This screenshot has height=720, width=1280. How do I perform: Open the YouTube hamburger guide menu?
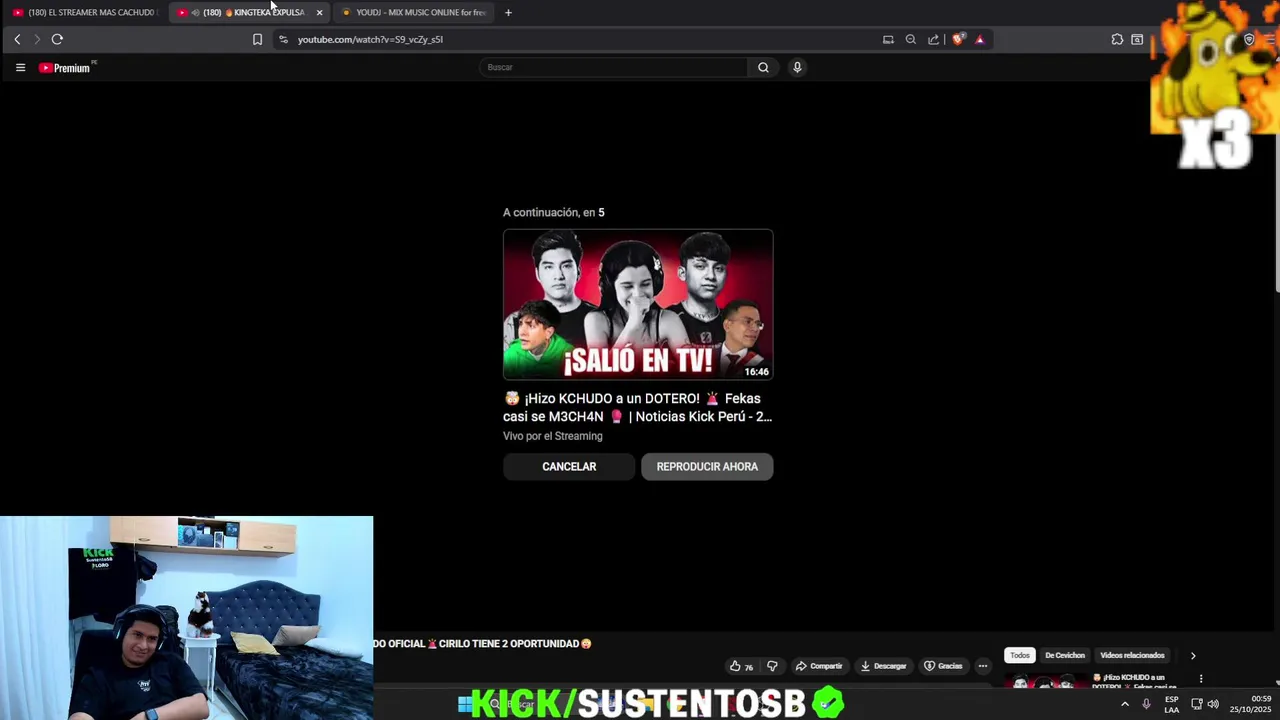pyautogui.click(x=20, y=67)
